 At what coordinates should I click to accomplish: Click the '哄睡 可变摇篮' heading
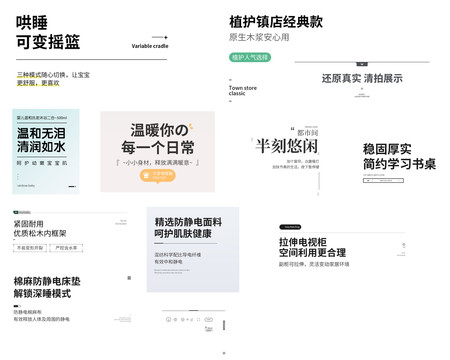pos(48,32)
